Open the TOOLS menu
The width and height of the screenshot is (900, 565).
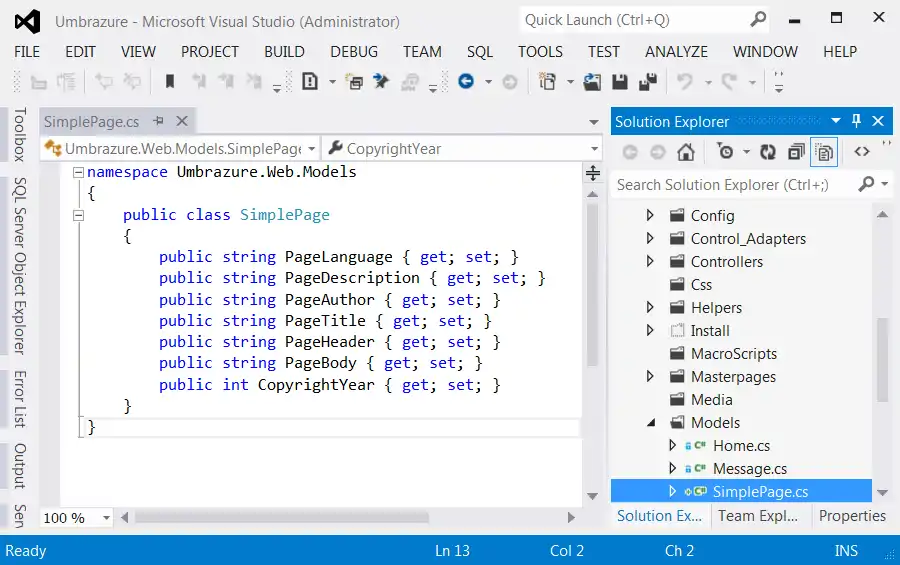pyautogui.click(x=540, y=52)
